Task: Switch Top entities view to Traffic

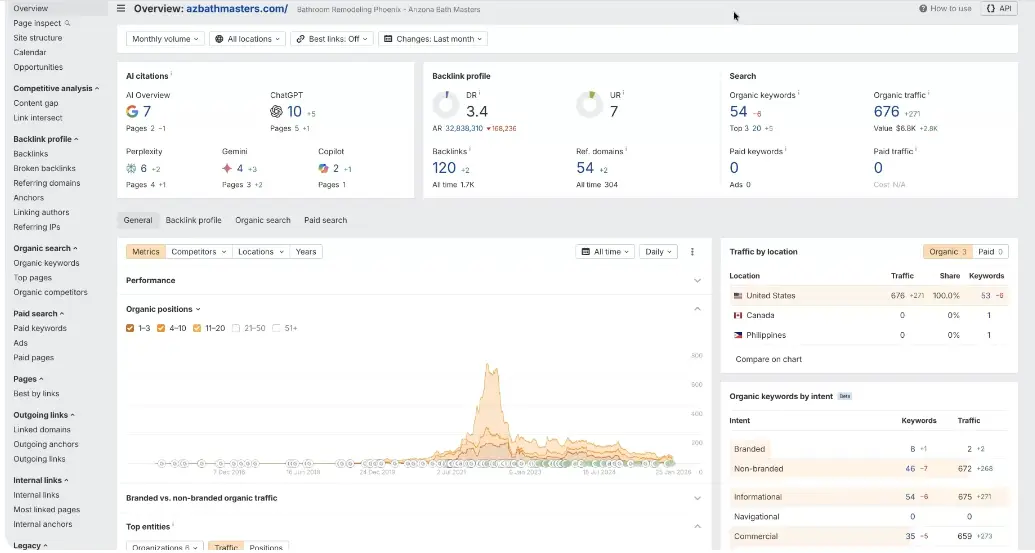Action: click(226, 547)
